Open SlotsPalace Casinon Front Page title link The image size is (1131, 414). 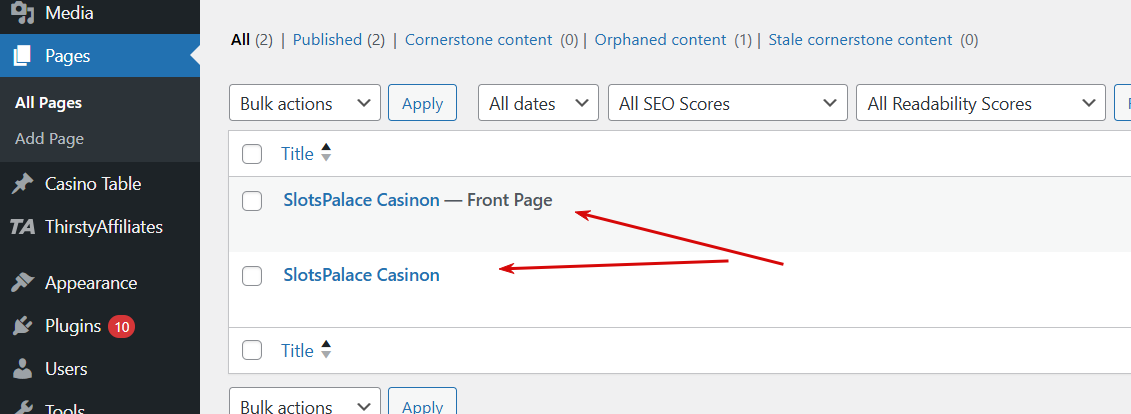click(x=361, y=200)
